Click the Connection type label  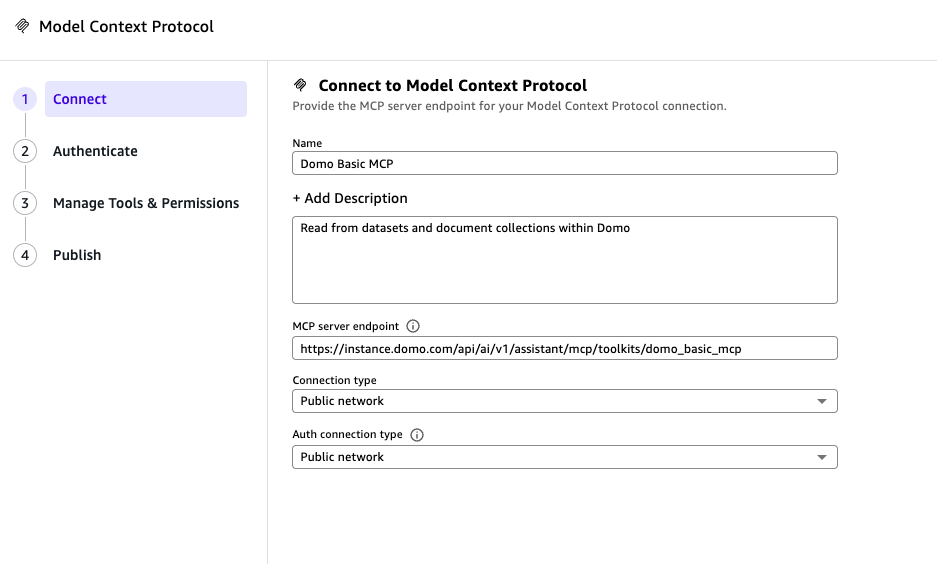(x=335, y=381)
